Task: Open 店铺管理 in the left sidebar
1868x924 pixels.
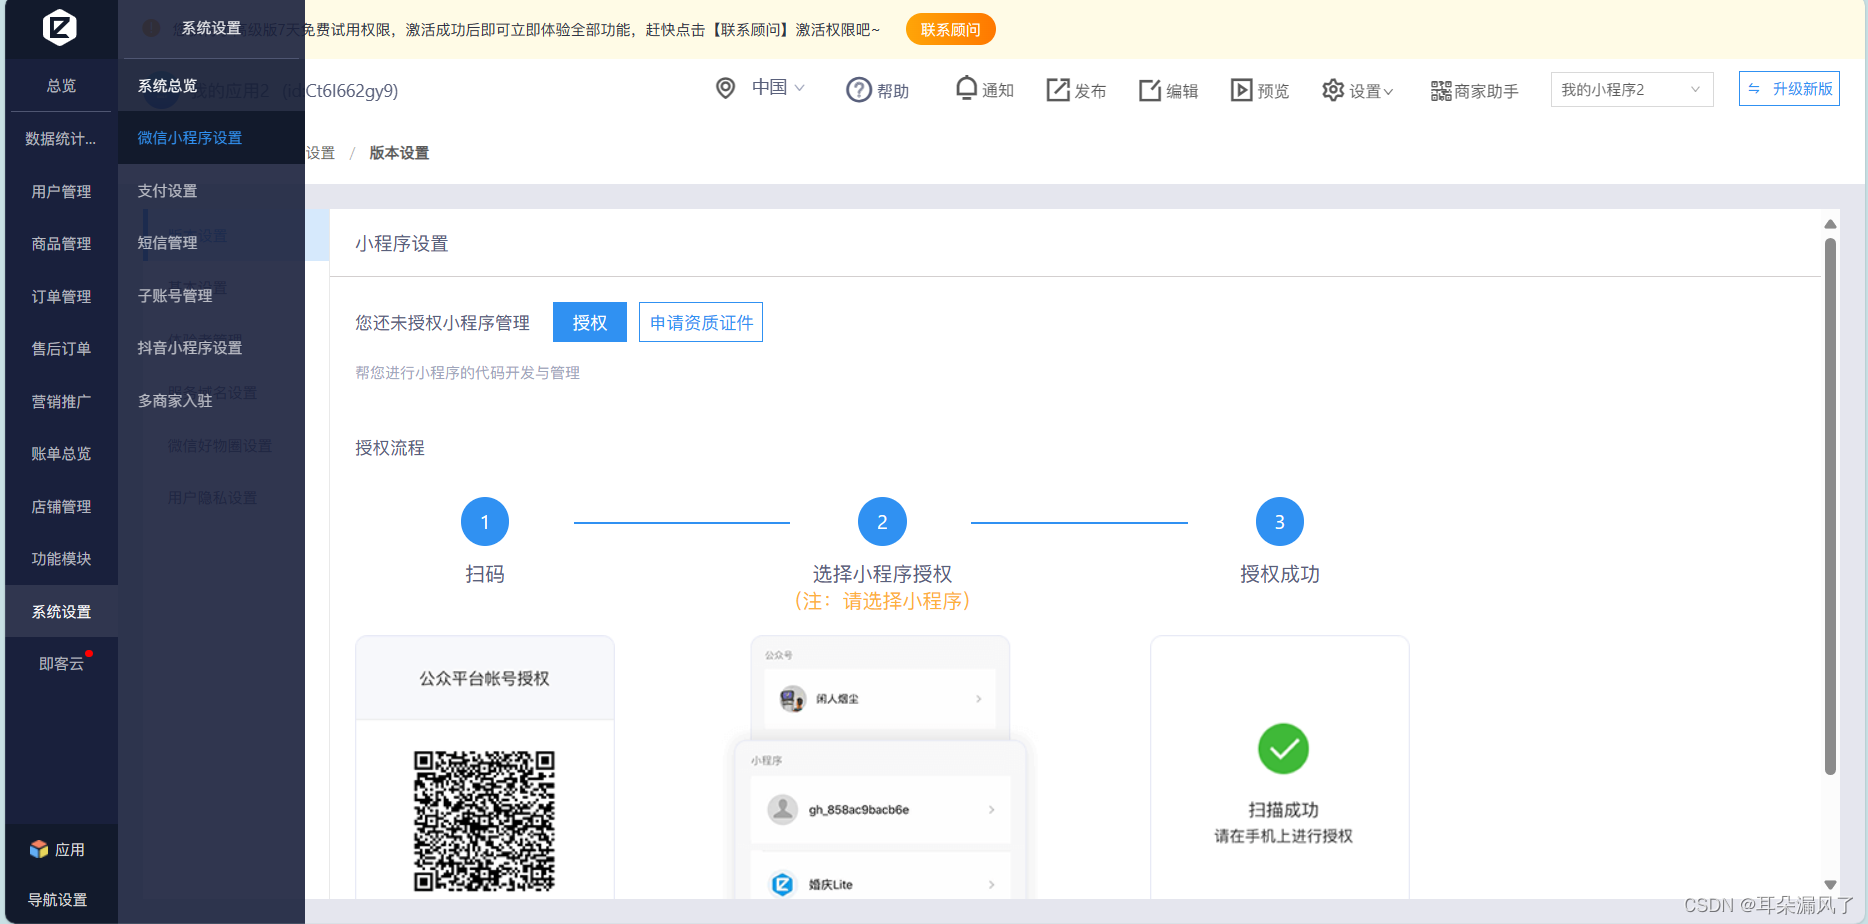Action: 61,507
